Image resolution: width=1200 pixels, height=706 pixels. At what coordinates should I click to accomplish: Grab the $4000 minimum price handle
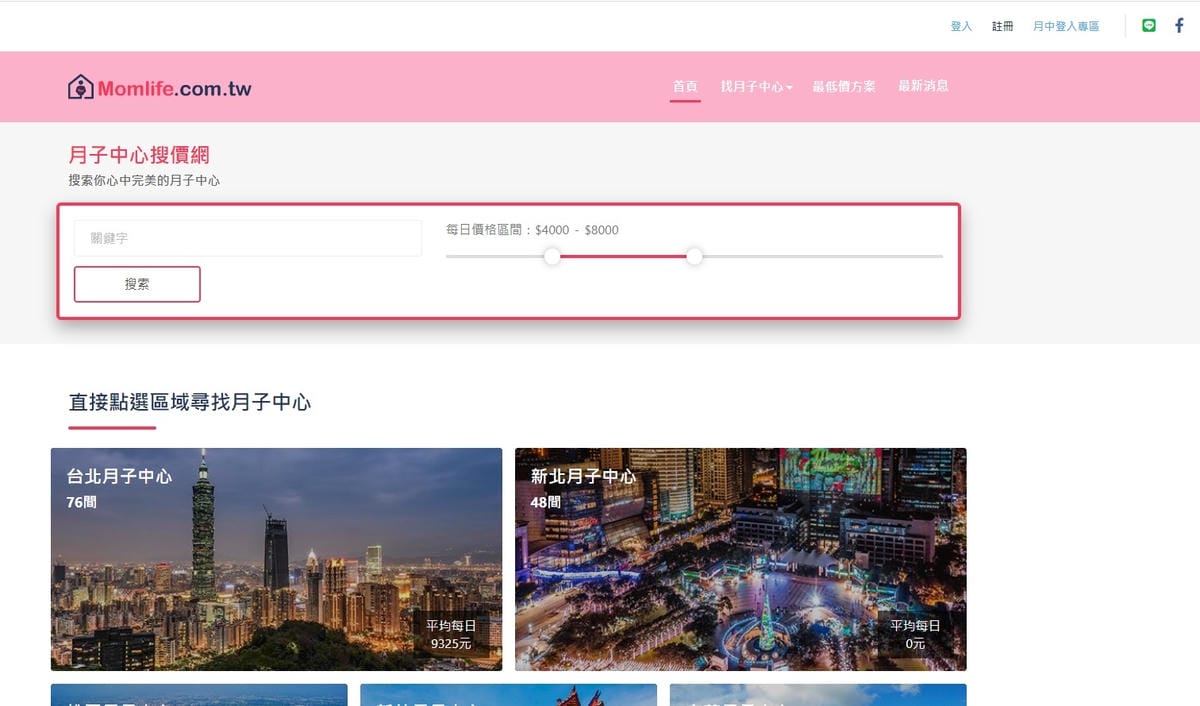552,257
